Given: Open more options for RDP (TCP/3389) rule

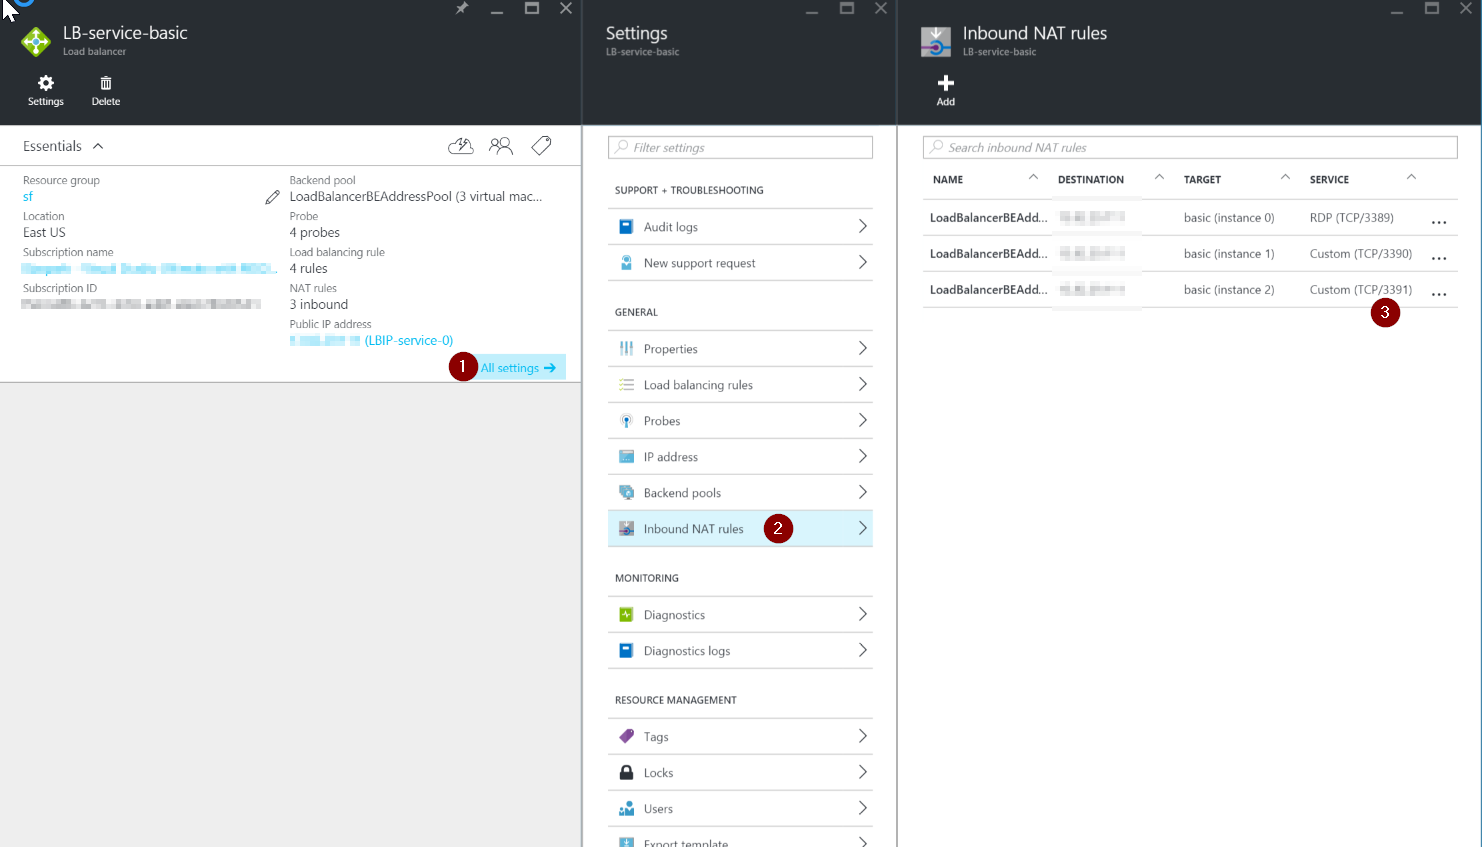Looking at the screenshot, I should (x=1439, y=222).
